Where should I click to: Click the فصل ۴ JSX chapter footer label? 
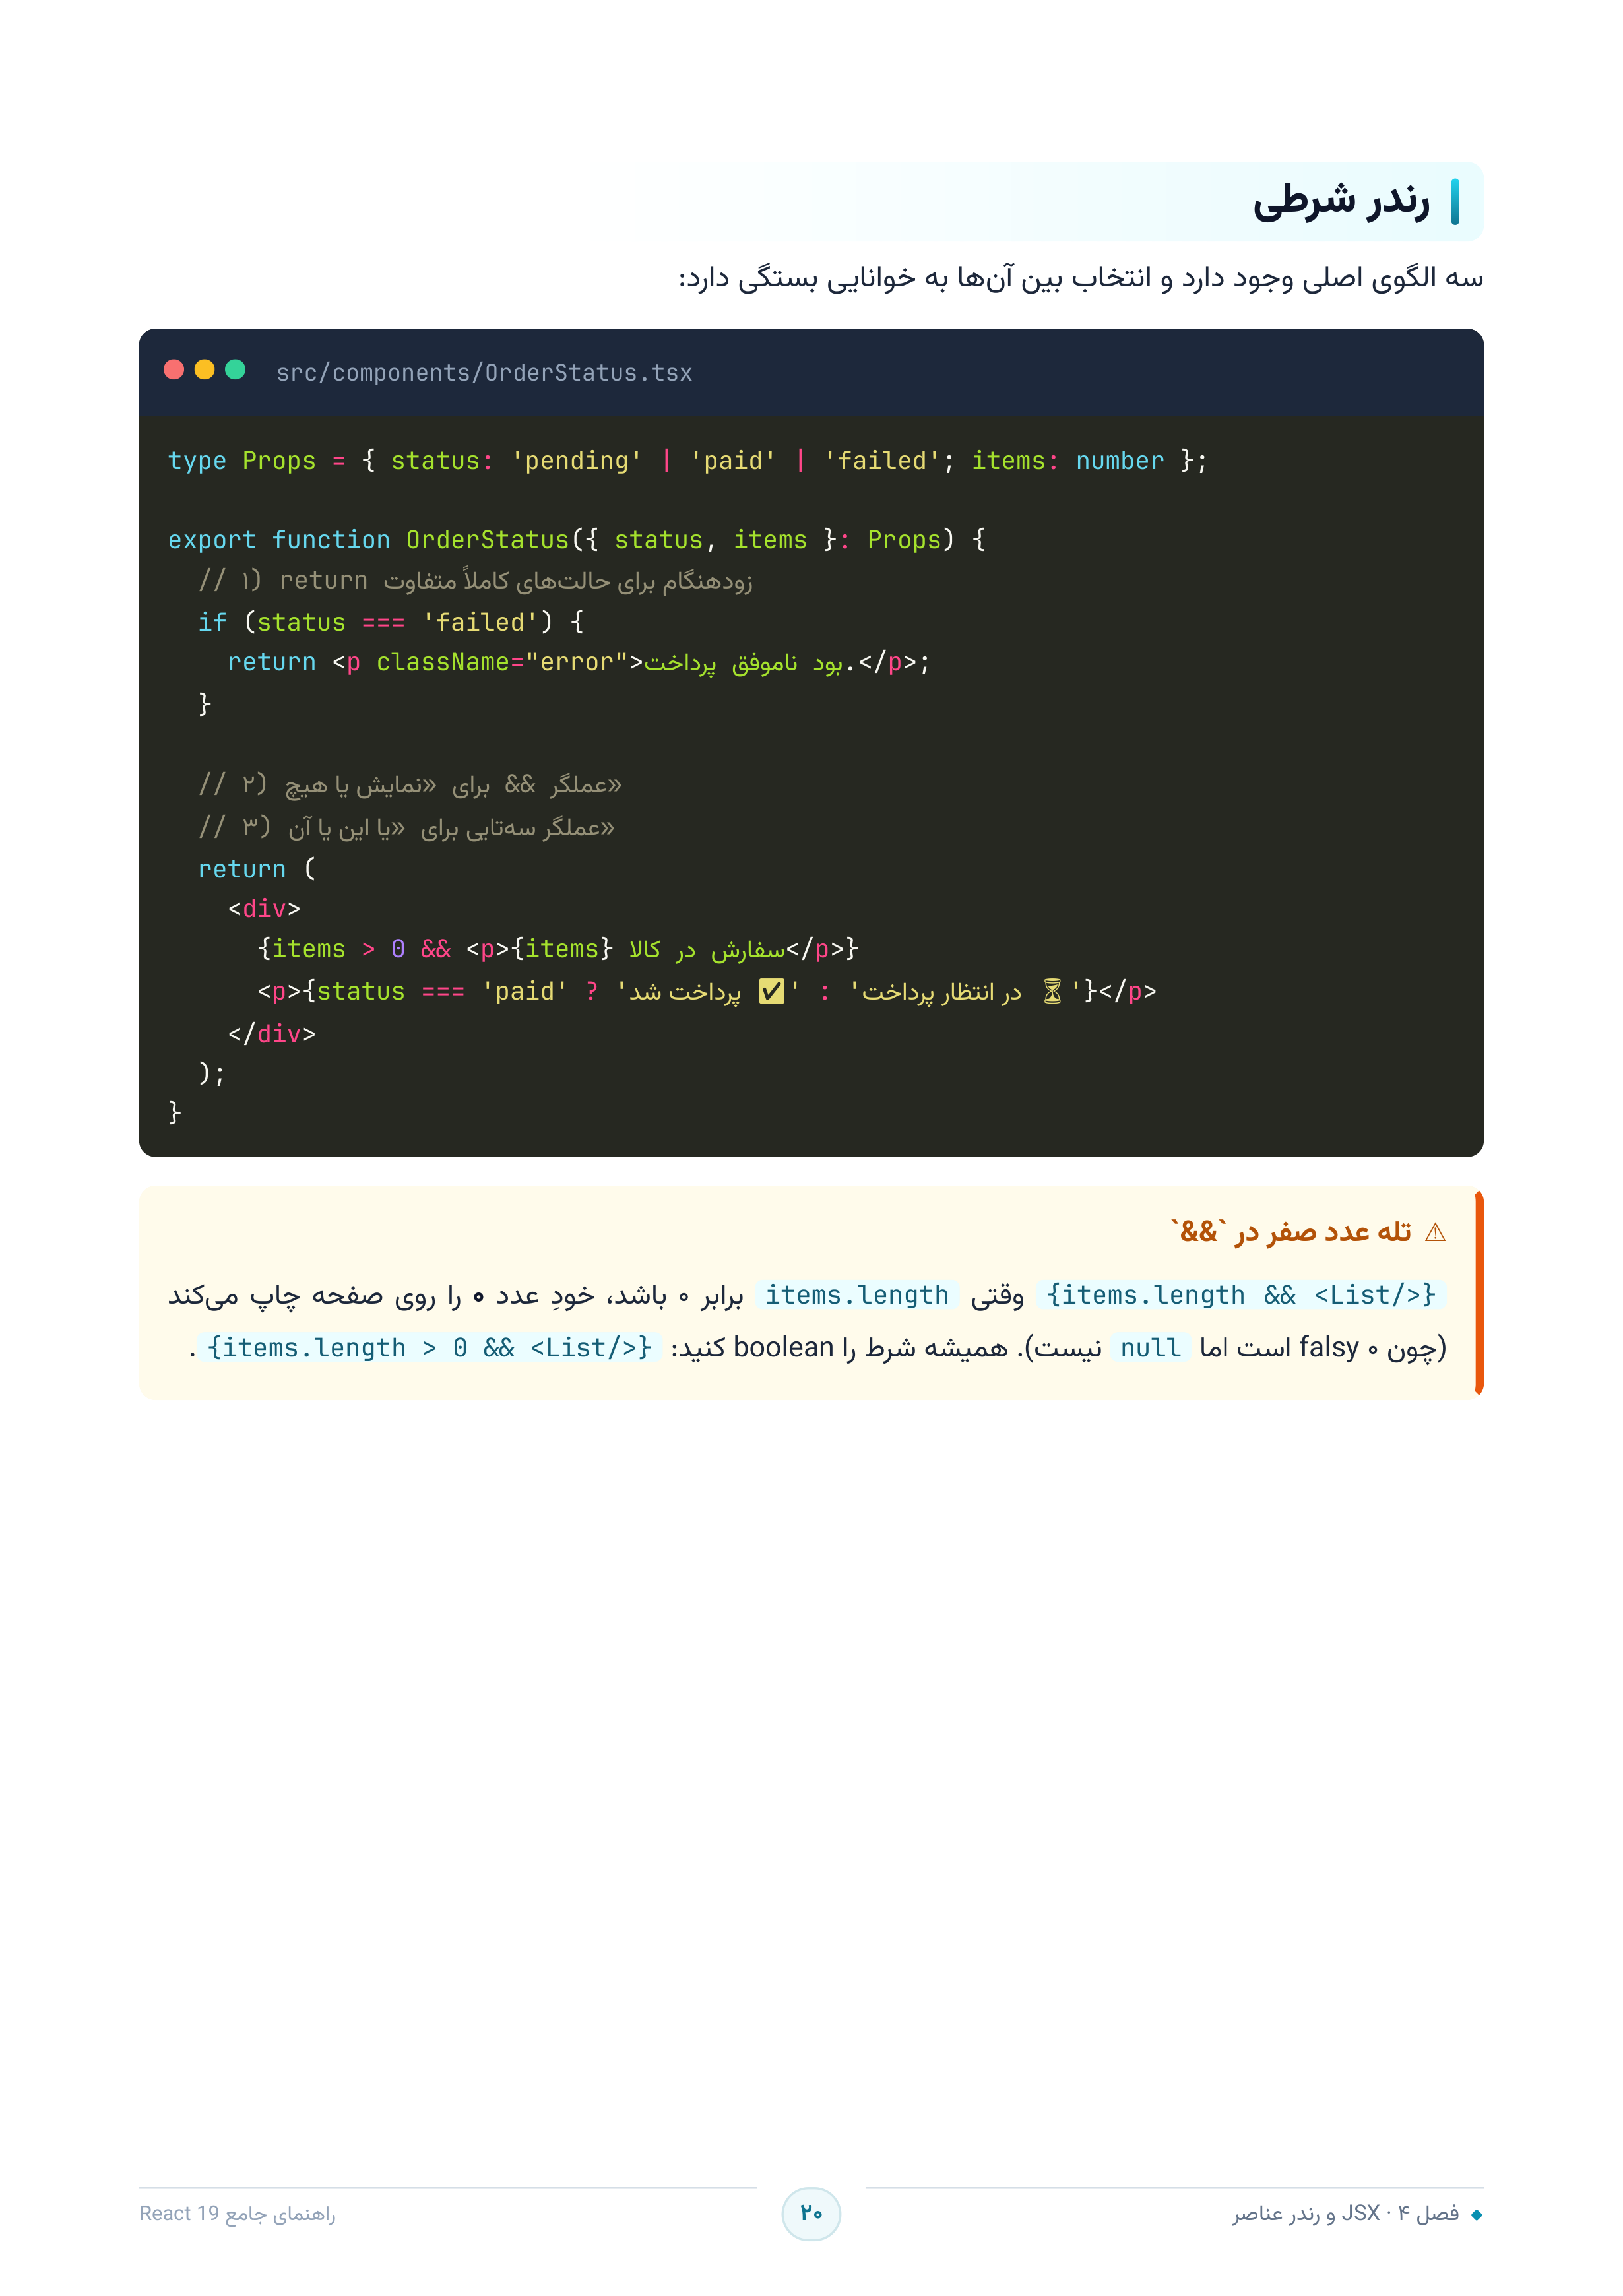(1345, 2214)
